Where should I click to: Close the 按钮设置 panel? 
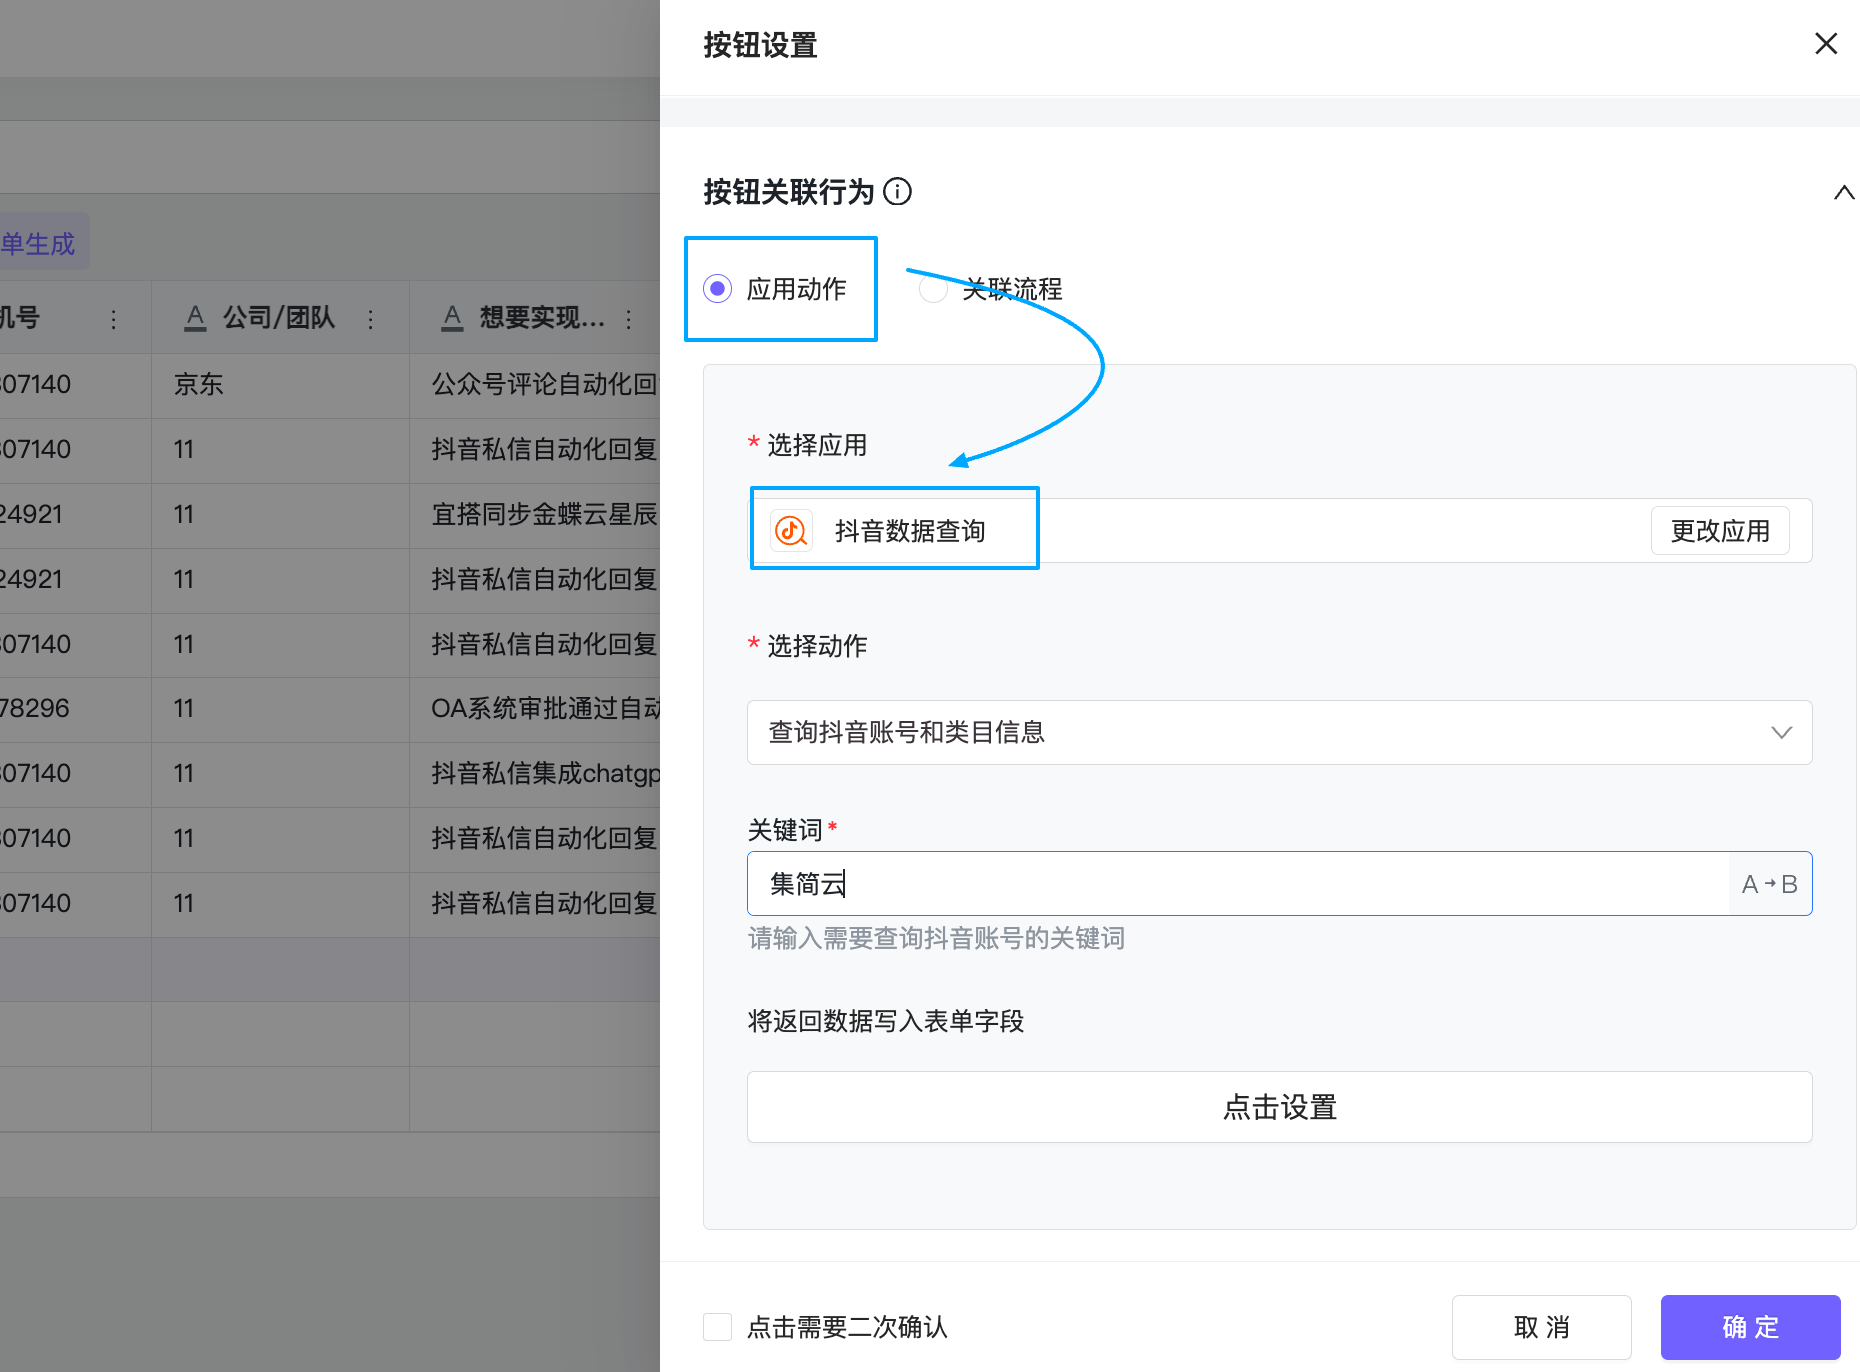[1825, 44]
